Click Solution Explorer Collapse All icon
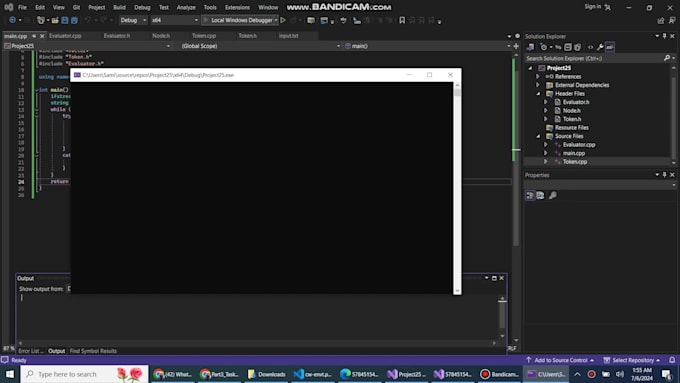 568,47
